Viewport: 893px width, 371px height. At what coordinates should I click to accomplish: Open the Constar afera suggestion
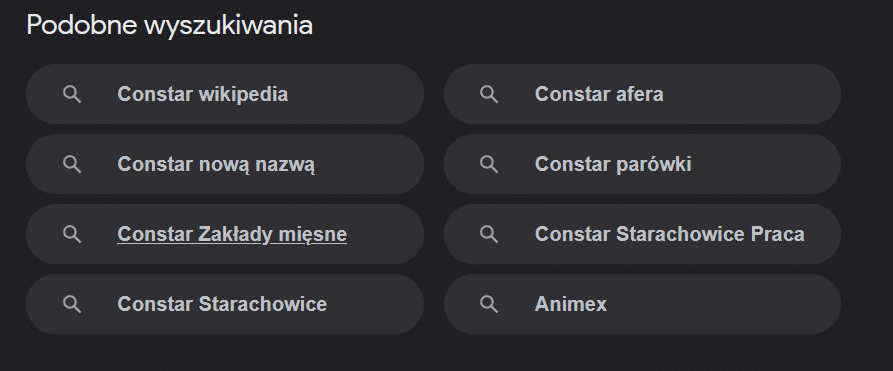599,94
